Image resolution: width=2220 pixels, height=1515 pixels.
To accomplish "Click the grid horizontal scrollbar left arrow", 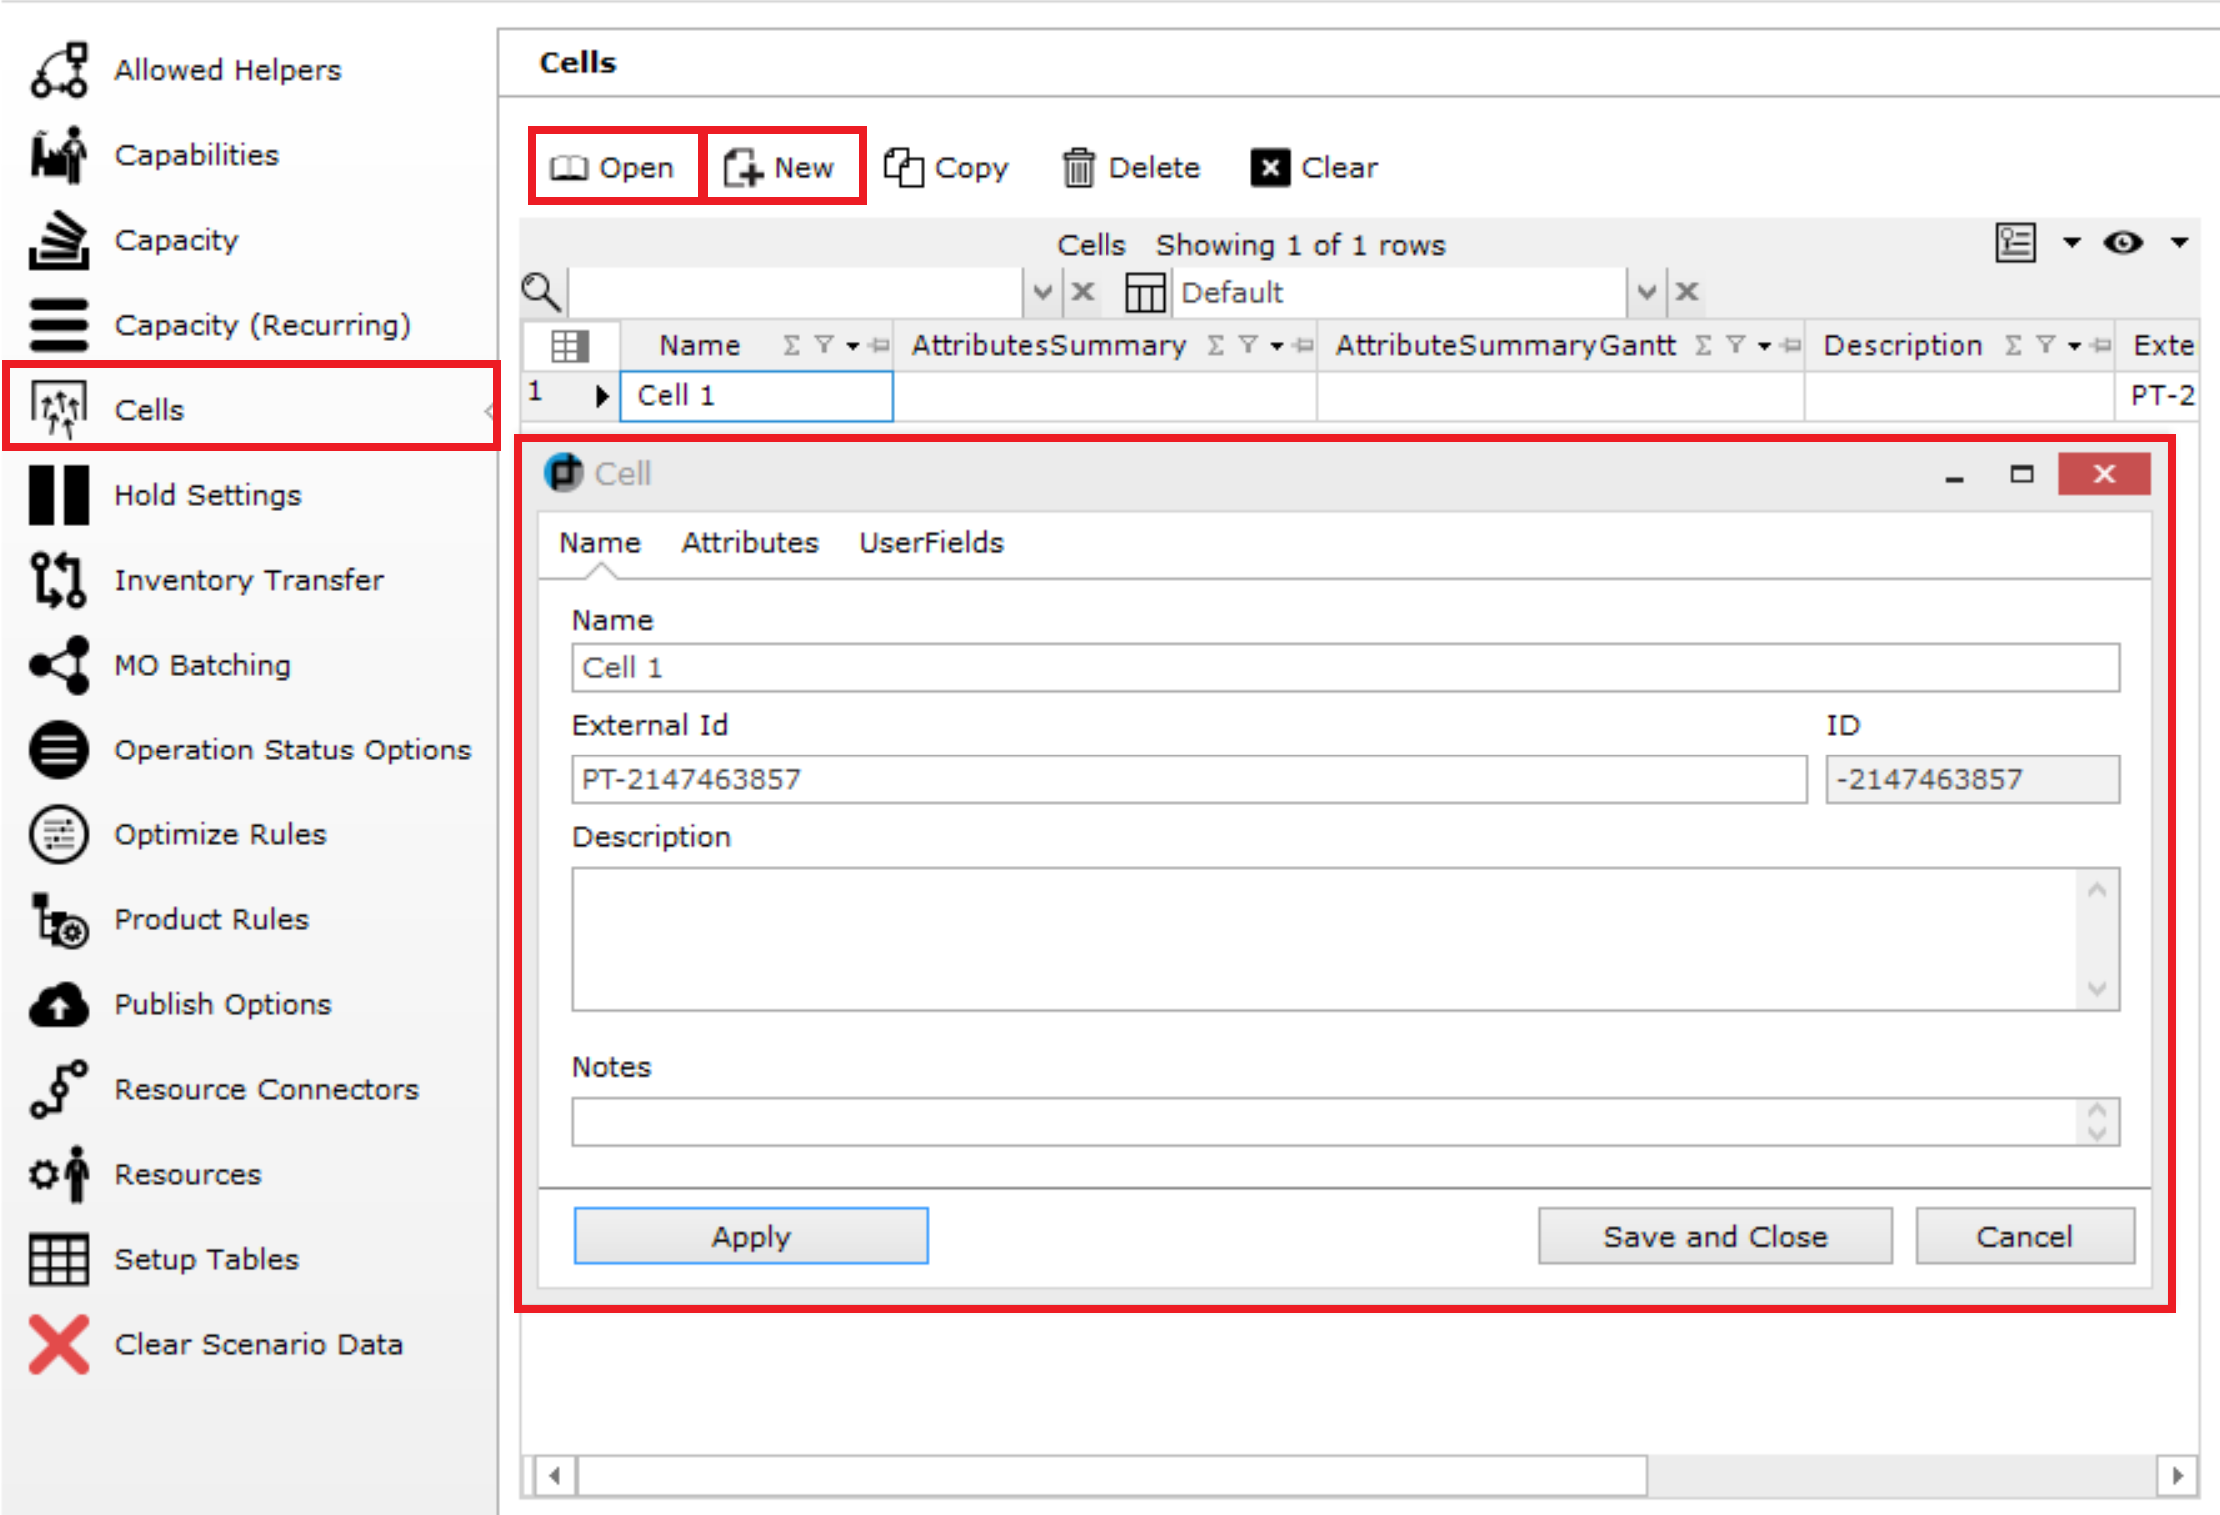I will click(x=555, y=1475).
